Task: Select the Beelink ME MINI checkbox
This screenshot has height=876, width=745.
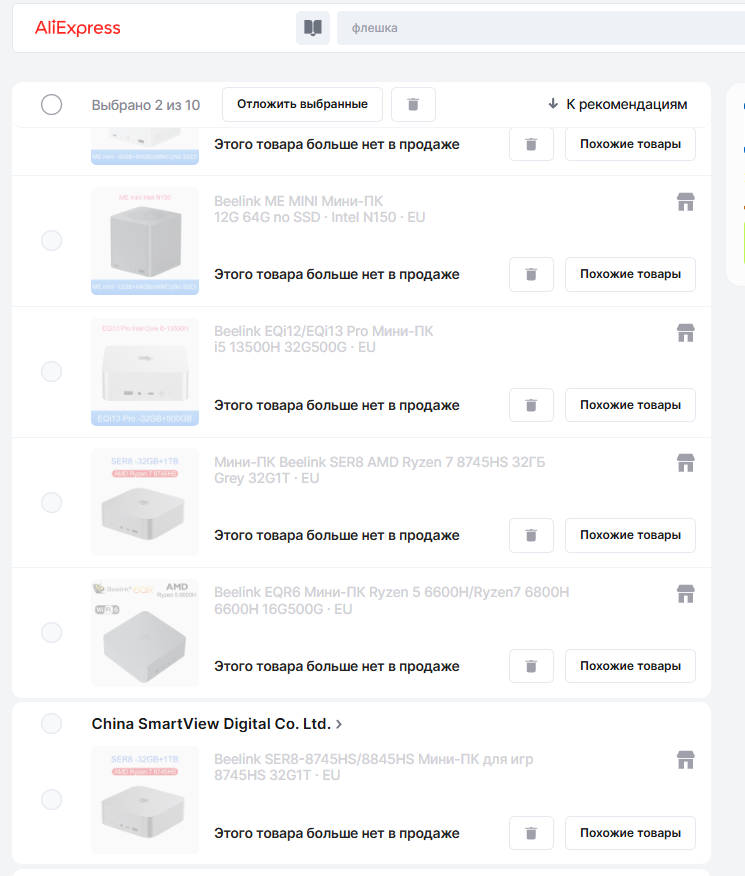Action: (51, 241)
